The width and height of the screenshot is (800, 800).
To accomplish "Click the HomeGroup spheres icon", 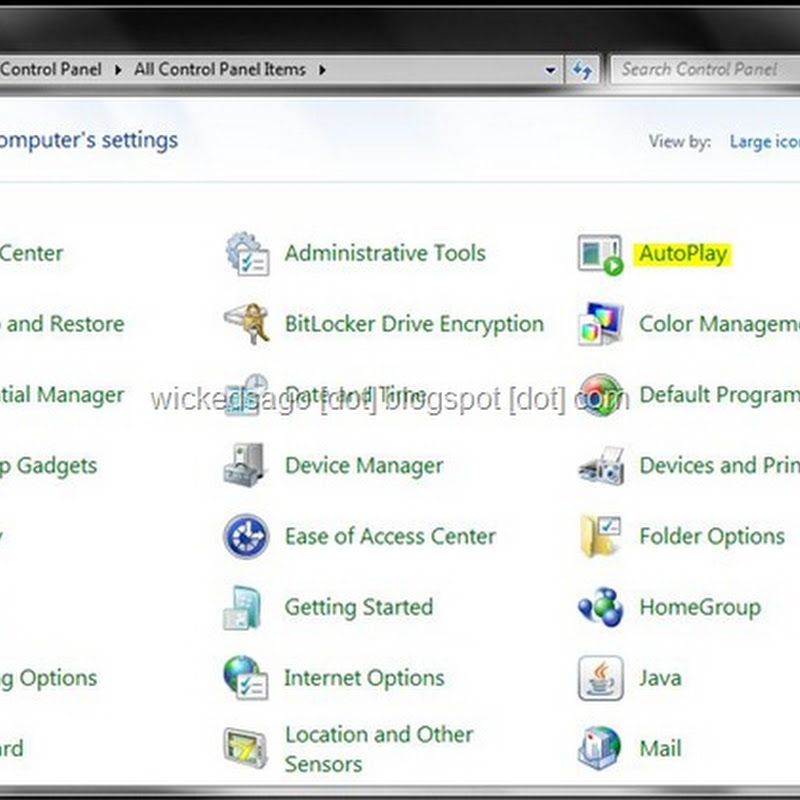I will pyautogui.click(x=601, y=607).
